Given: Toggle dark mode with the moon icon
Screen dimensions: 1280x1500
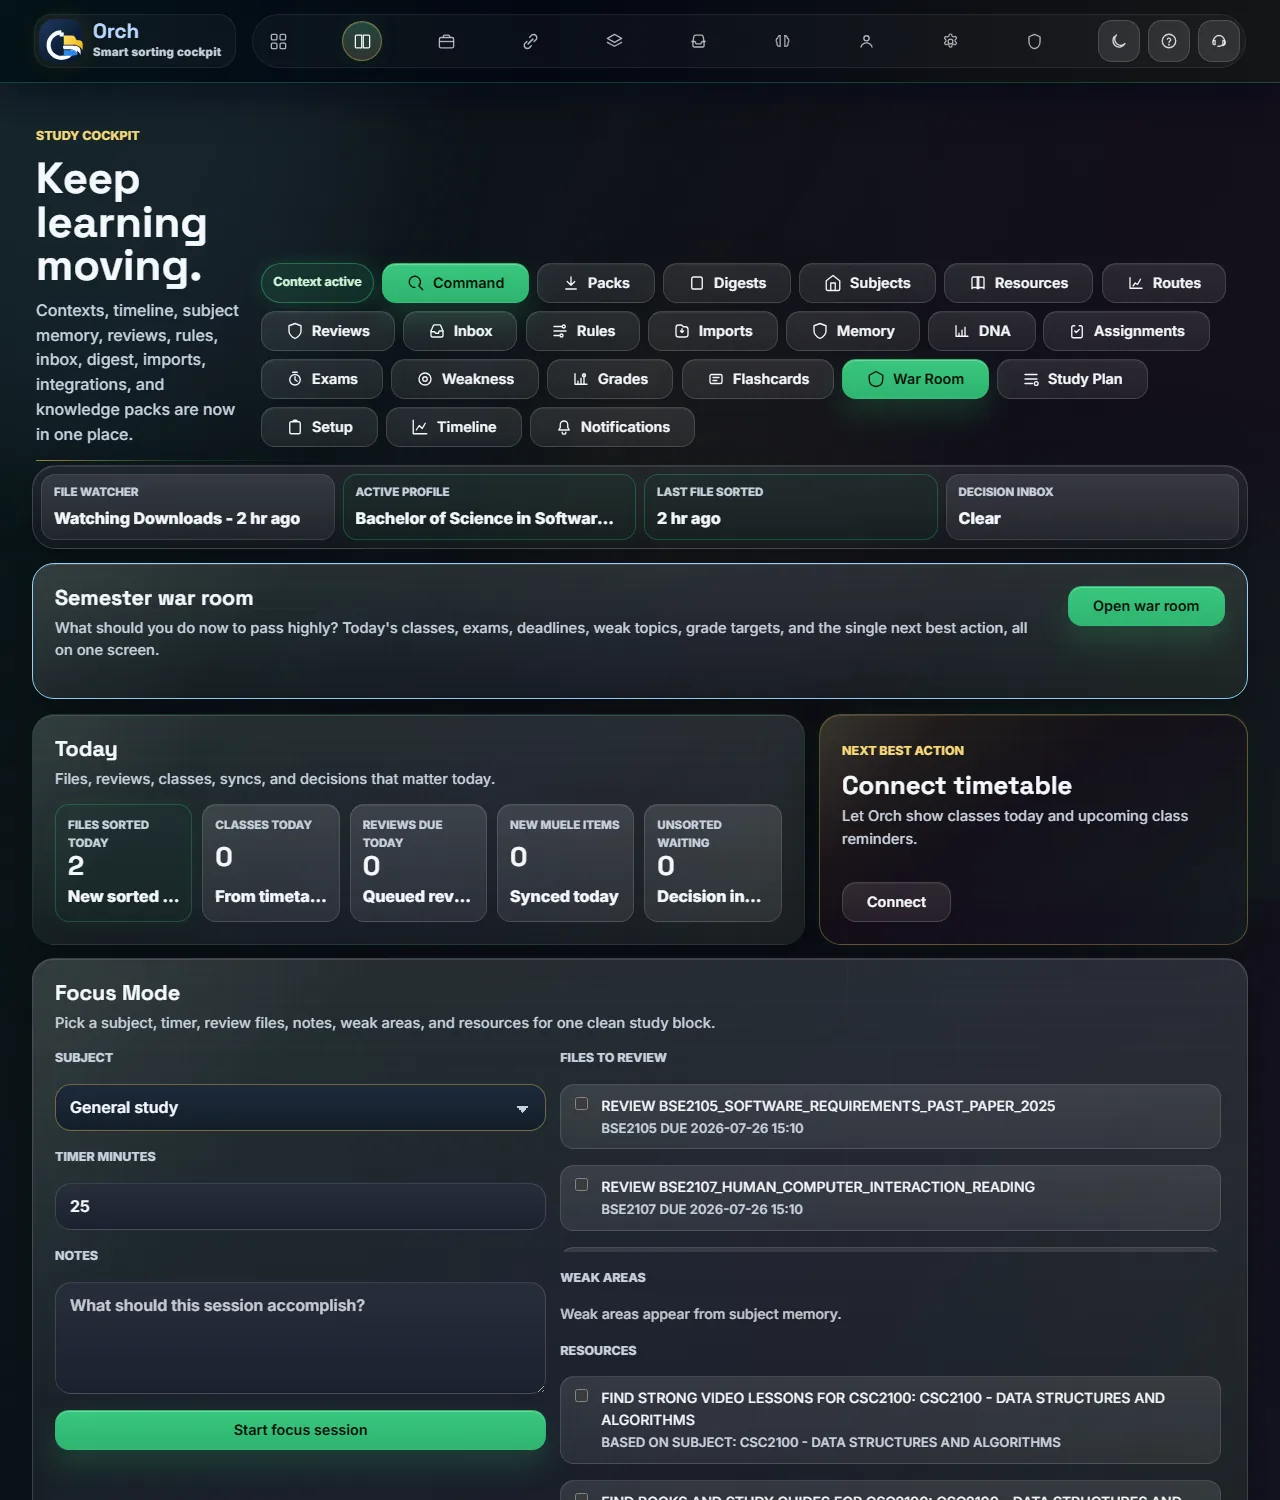Looking at the screenshot, I should tap(1119, 41).
